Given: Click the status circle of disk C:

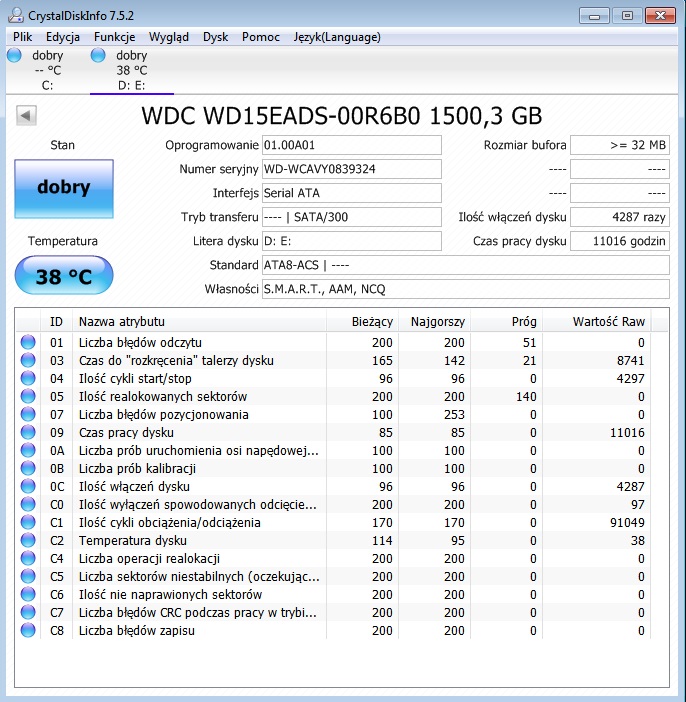Looking at the screenshot, I should pos(14,56).
